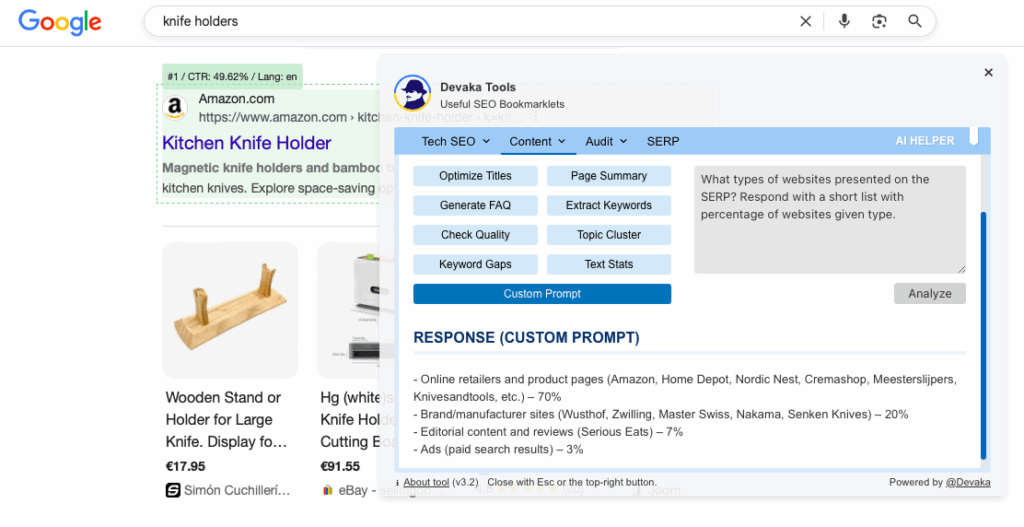Click the panel's blue vertical scrollbar
Screen dimensions: 1024x527
[983, 336]
